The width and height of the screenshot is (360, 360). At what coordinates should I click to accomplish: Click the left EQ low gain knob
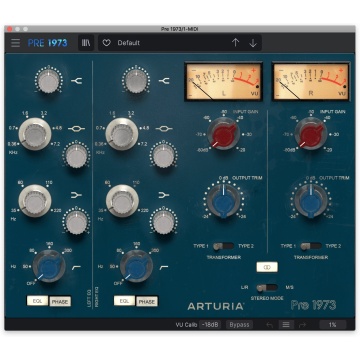tap(76, 222)
